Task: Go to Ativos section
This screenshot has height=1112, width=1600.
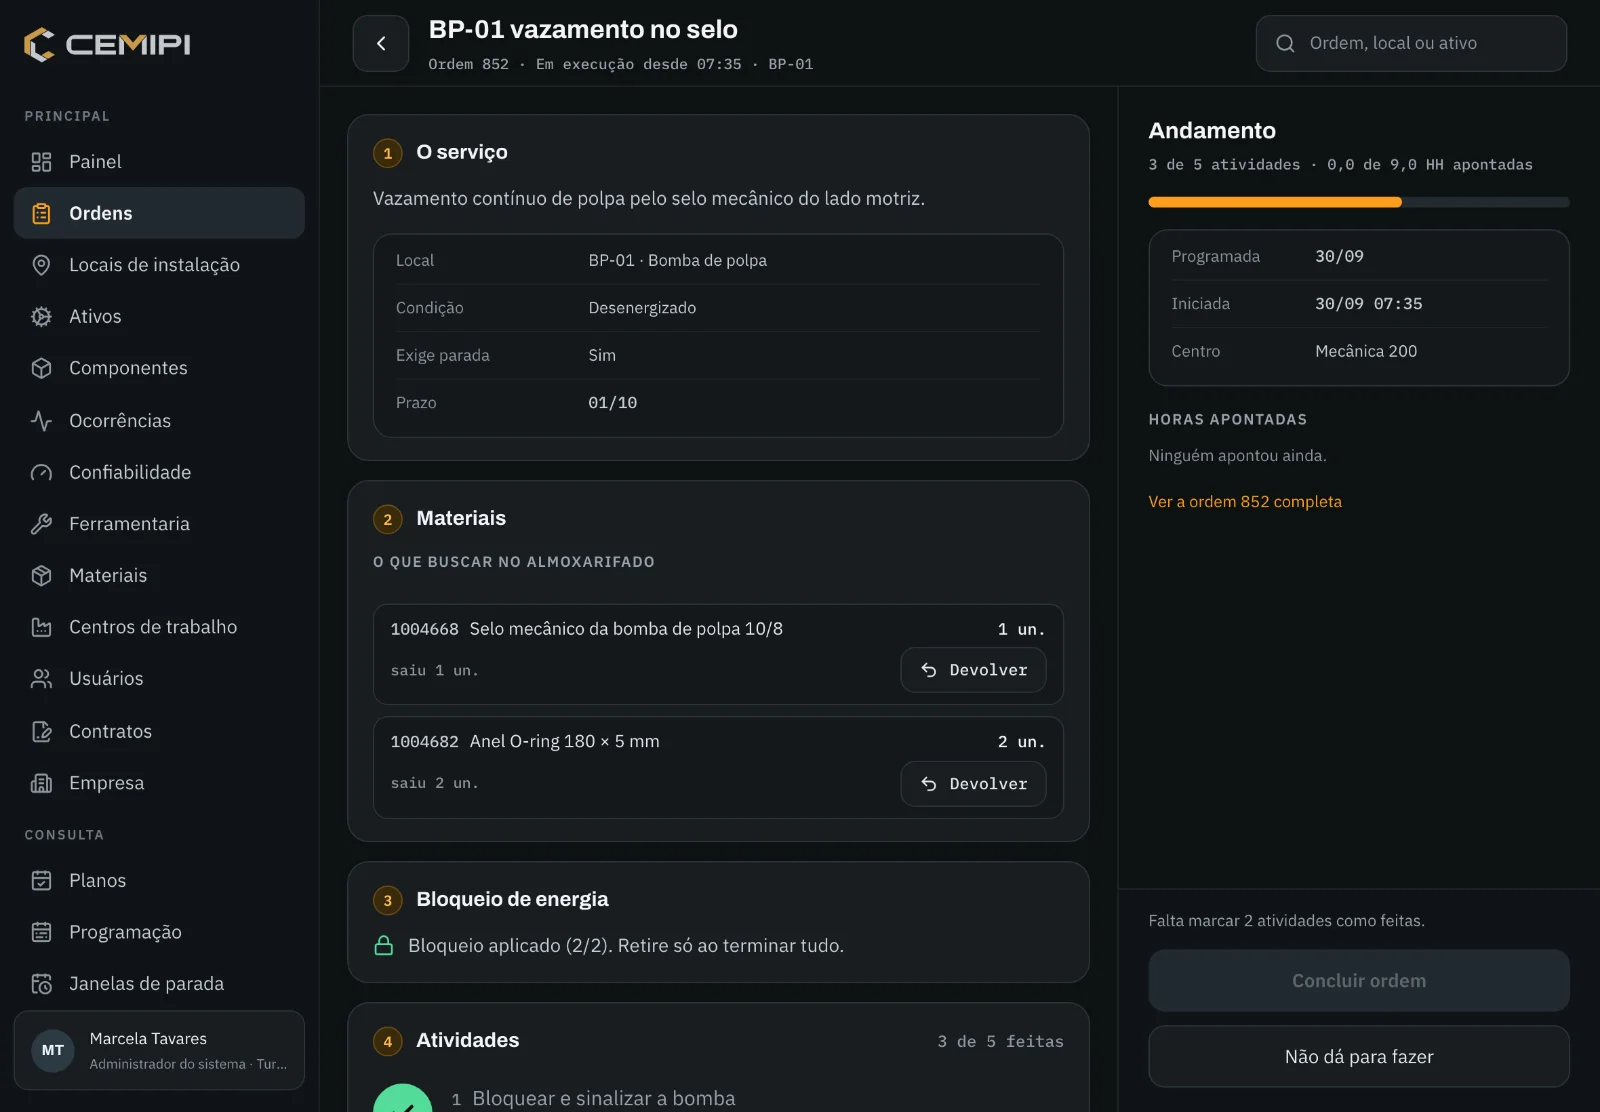Action: 159,316
